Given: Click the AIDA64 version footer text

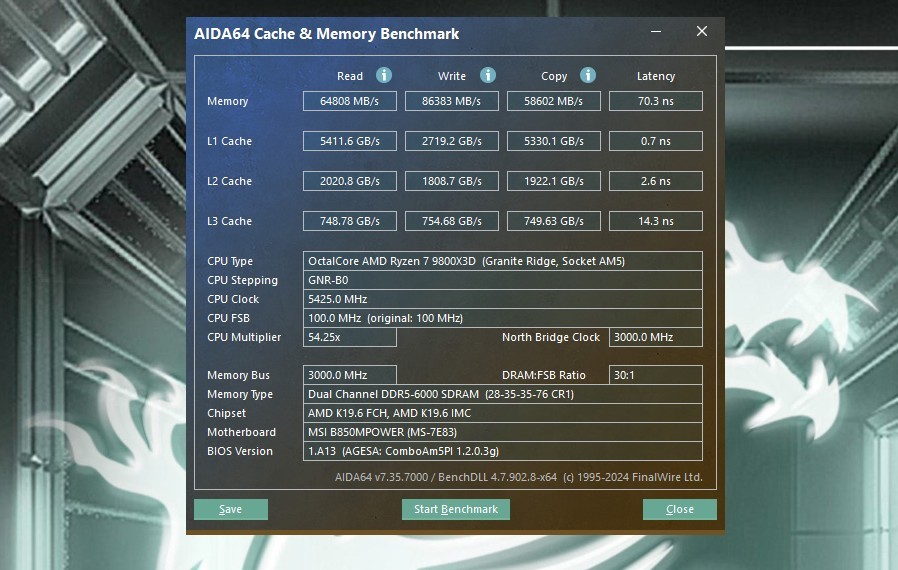Looking at the screenshot, I should [x=519, y=477].
